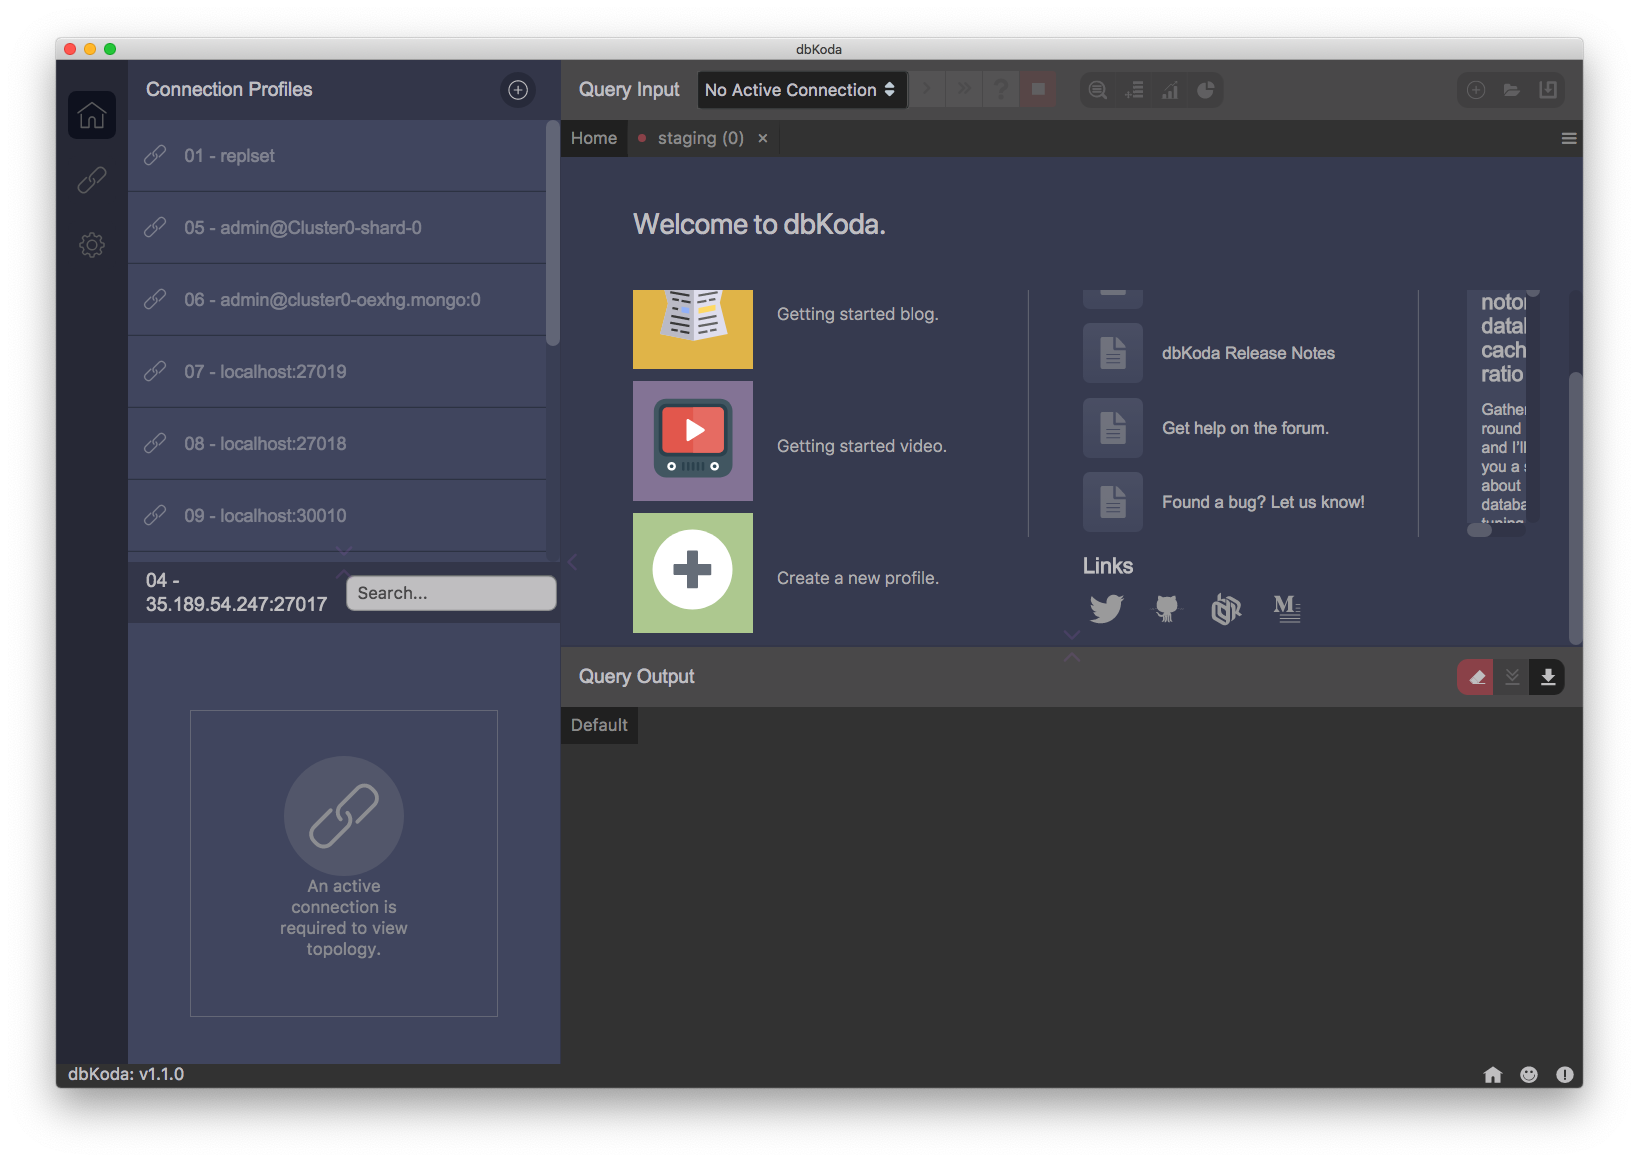
Task: Open the dbKoda logo link icon
Action: [x=1226, y=608]
